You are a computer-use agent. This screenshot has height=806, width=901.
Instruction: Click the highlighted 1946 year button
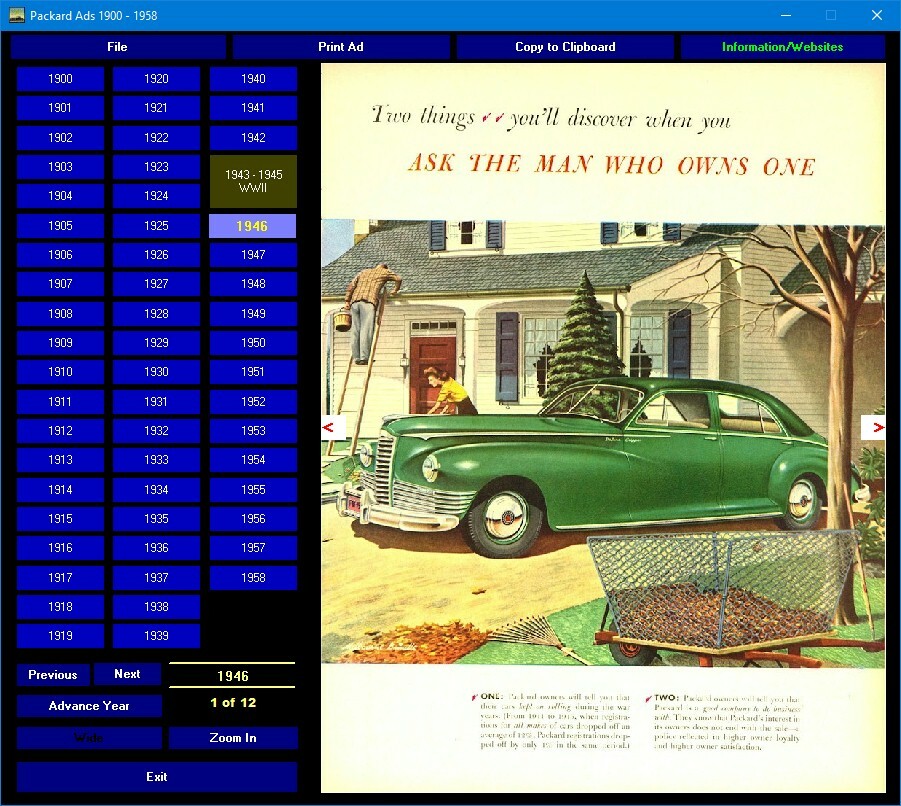(252, 226)
